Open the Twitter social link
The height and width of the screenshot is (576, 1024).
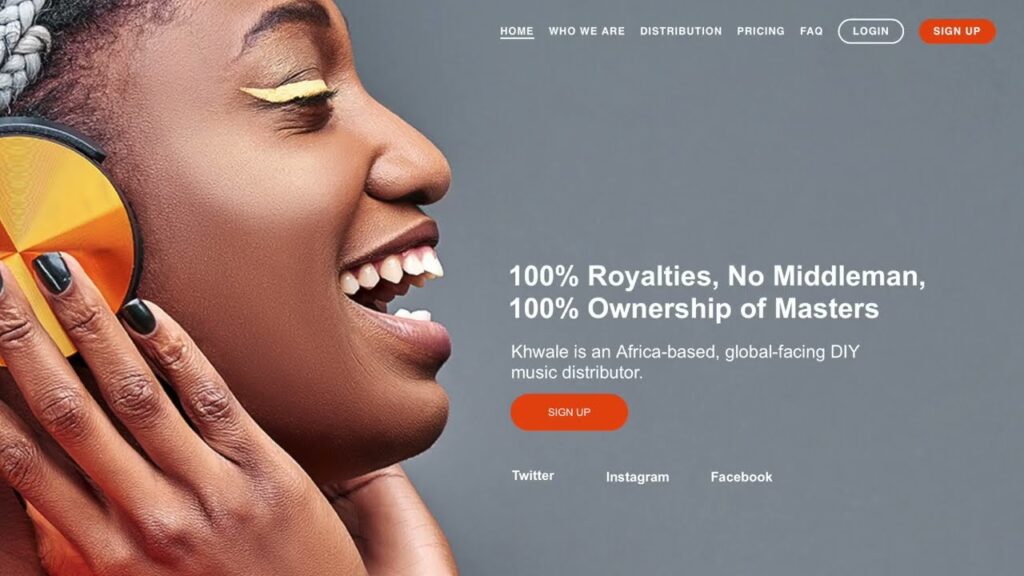coord(533,475)
